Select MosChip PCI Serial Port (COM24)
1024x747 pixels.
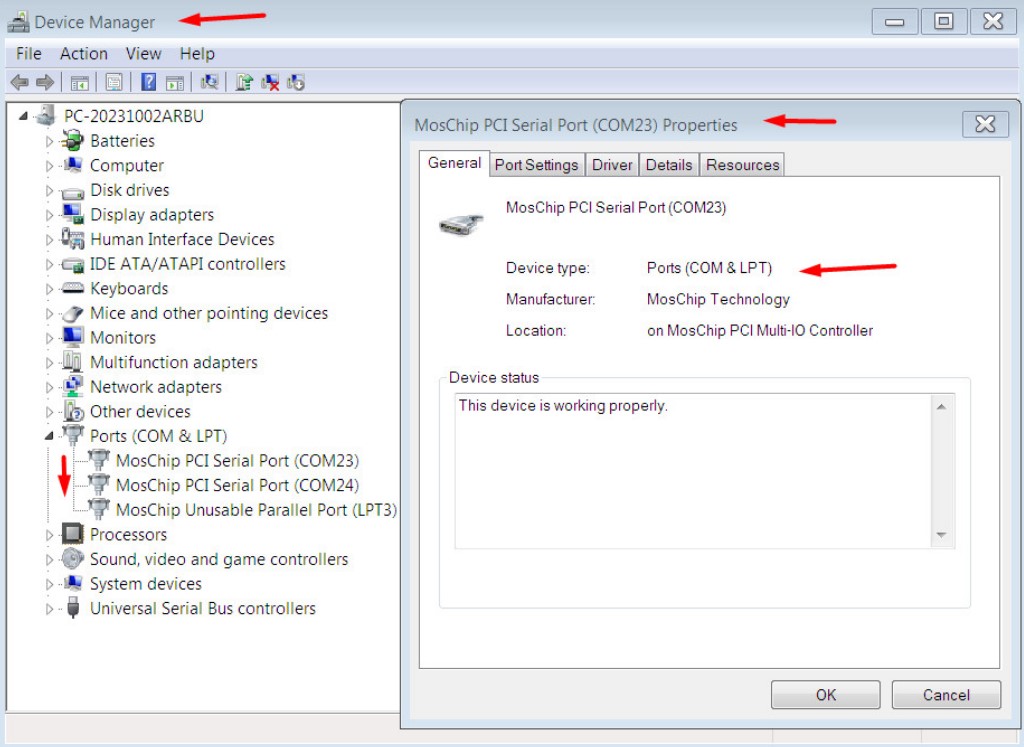(x=238, y=485)
